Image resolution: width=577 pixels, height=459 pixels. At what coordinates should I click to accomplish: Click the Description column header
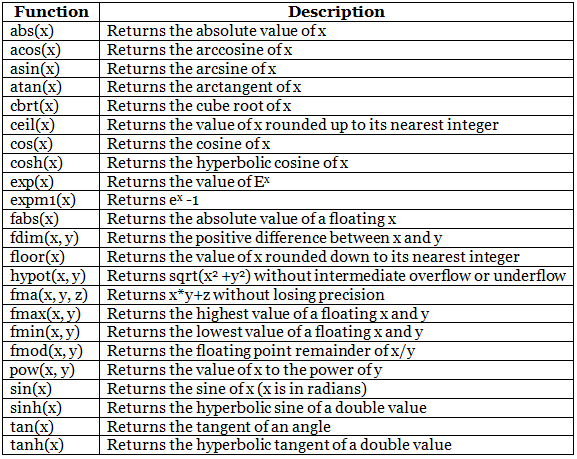tap(336, 12)
